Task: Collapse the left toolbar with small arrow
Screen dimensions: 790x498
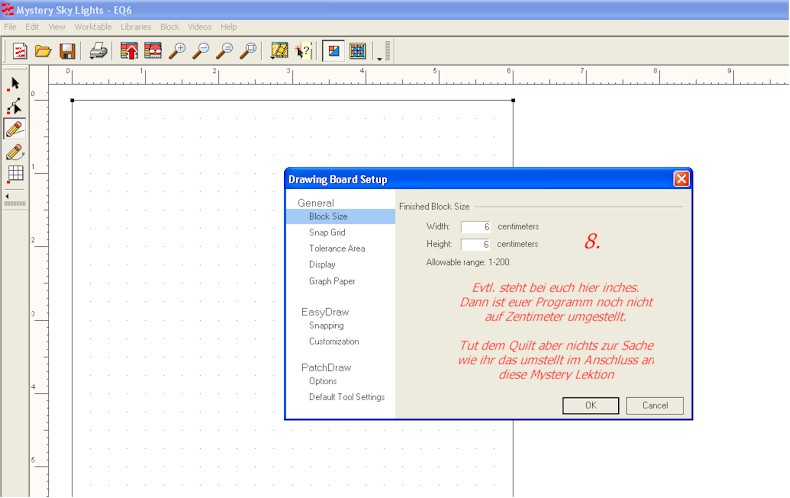Action: (7, 196)
